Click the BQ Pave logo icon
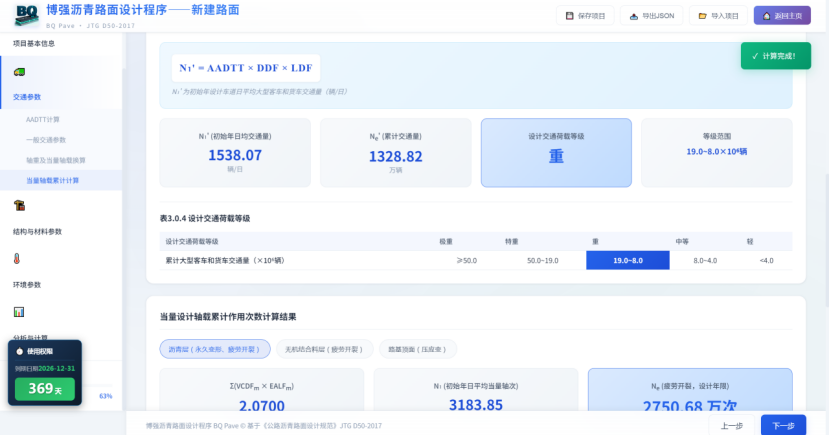 tap(27, 15)
